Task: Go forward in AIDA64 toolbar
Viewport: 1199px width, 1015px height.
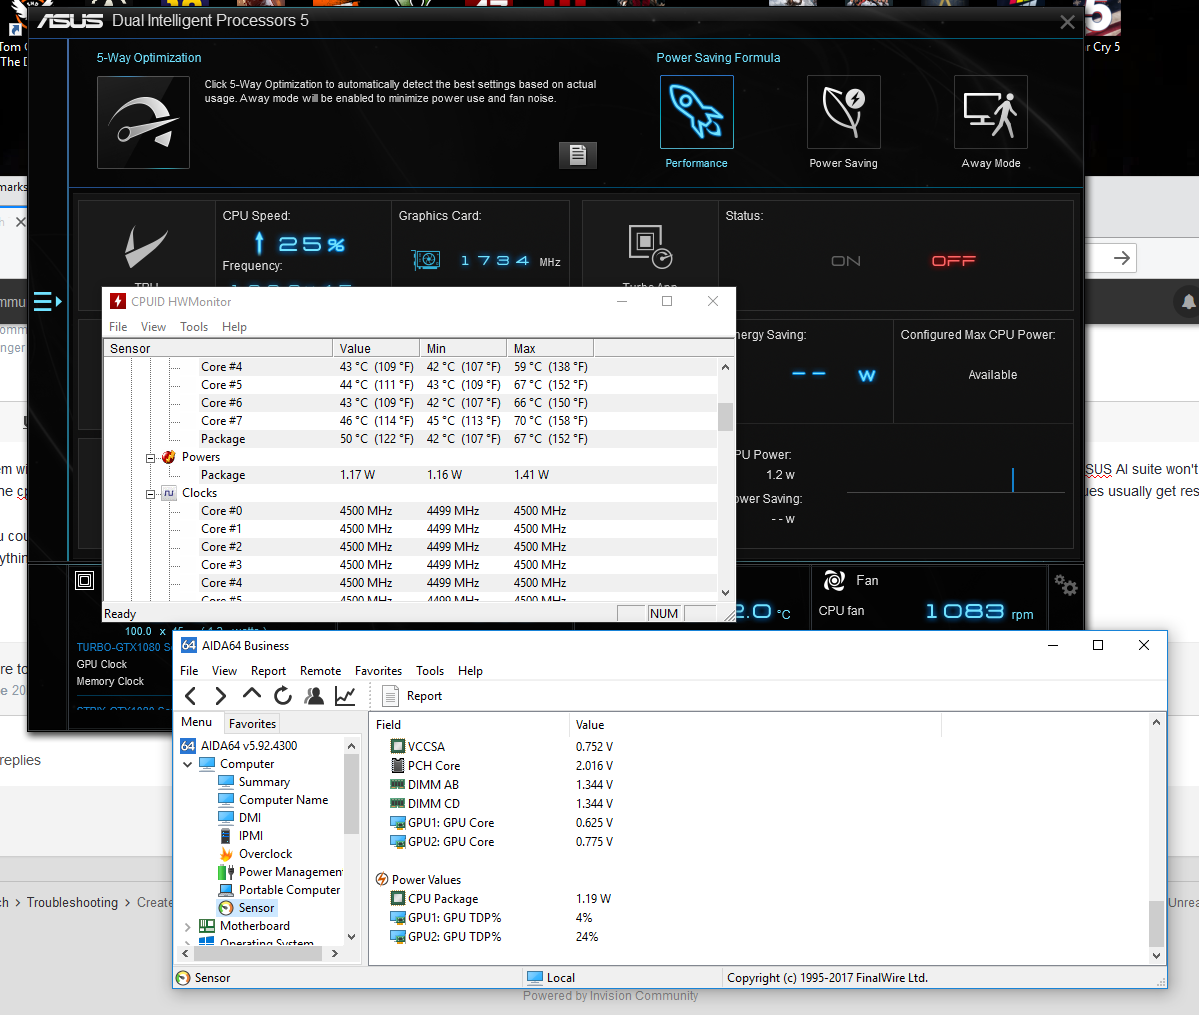Action: (x=220, y=696)
